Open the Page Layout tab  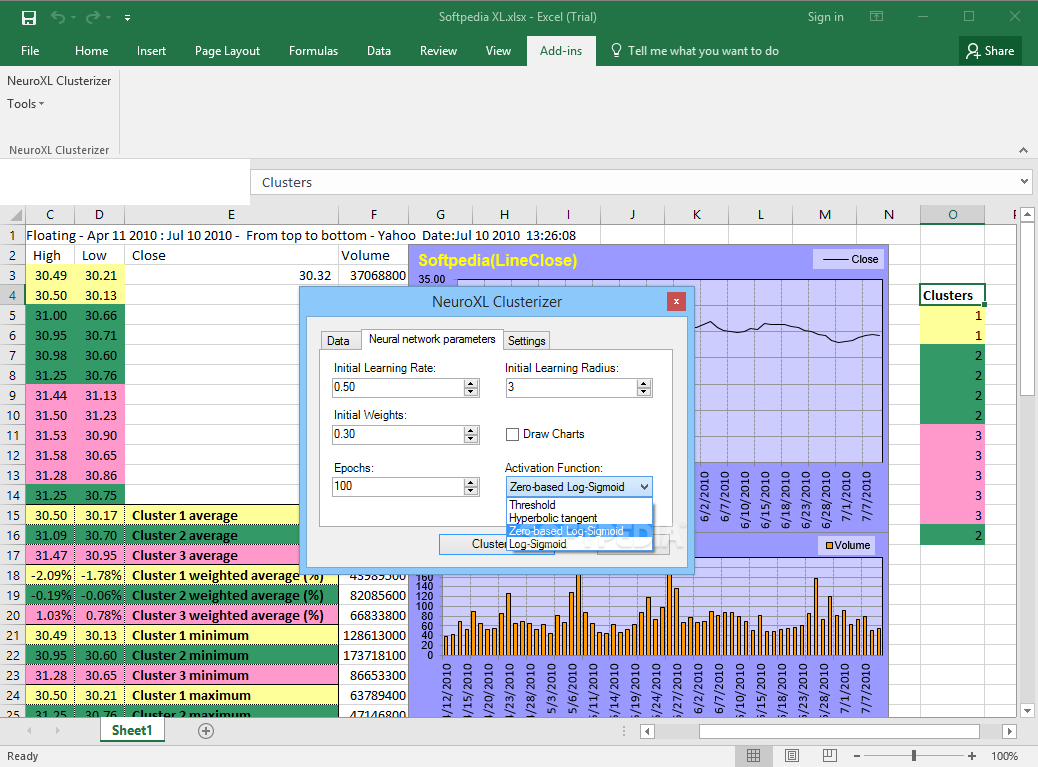[x=227, y=51]
